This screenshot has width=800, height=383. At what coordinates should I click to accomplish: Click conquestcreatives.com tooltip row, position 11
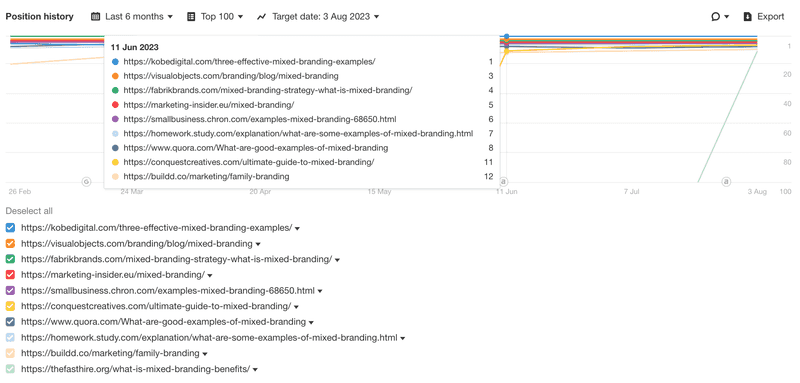point(302,162)
